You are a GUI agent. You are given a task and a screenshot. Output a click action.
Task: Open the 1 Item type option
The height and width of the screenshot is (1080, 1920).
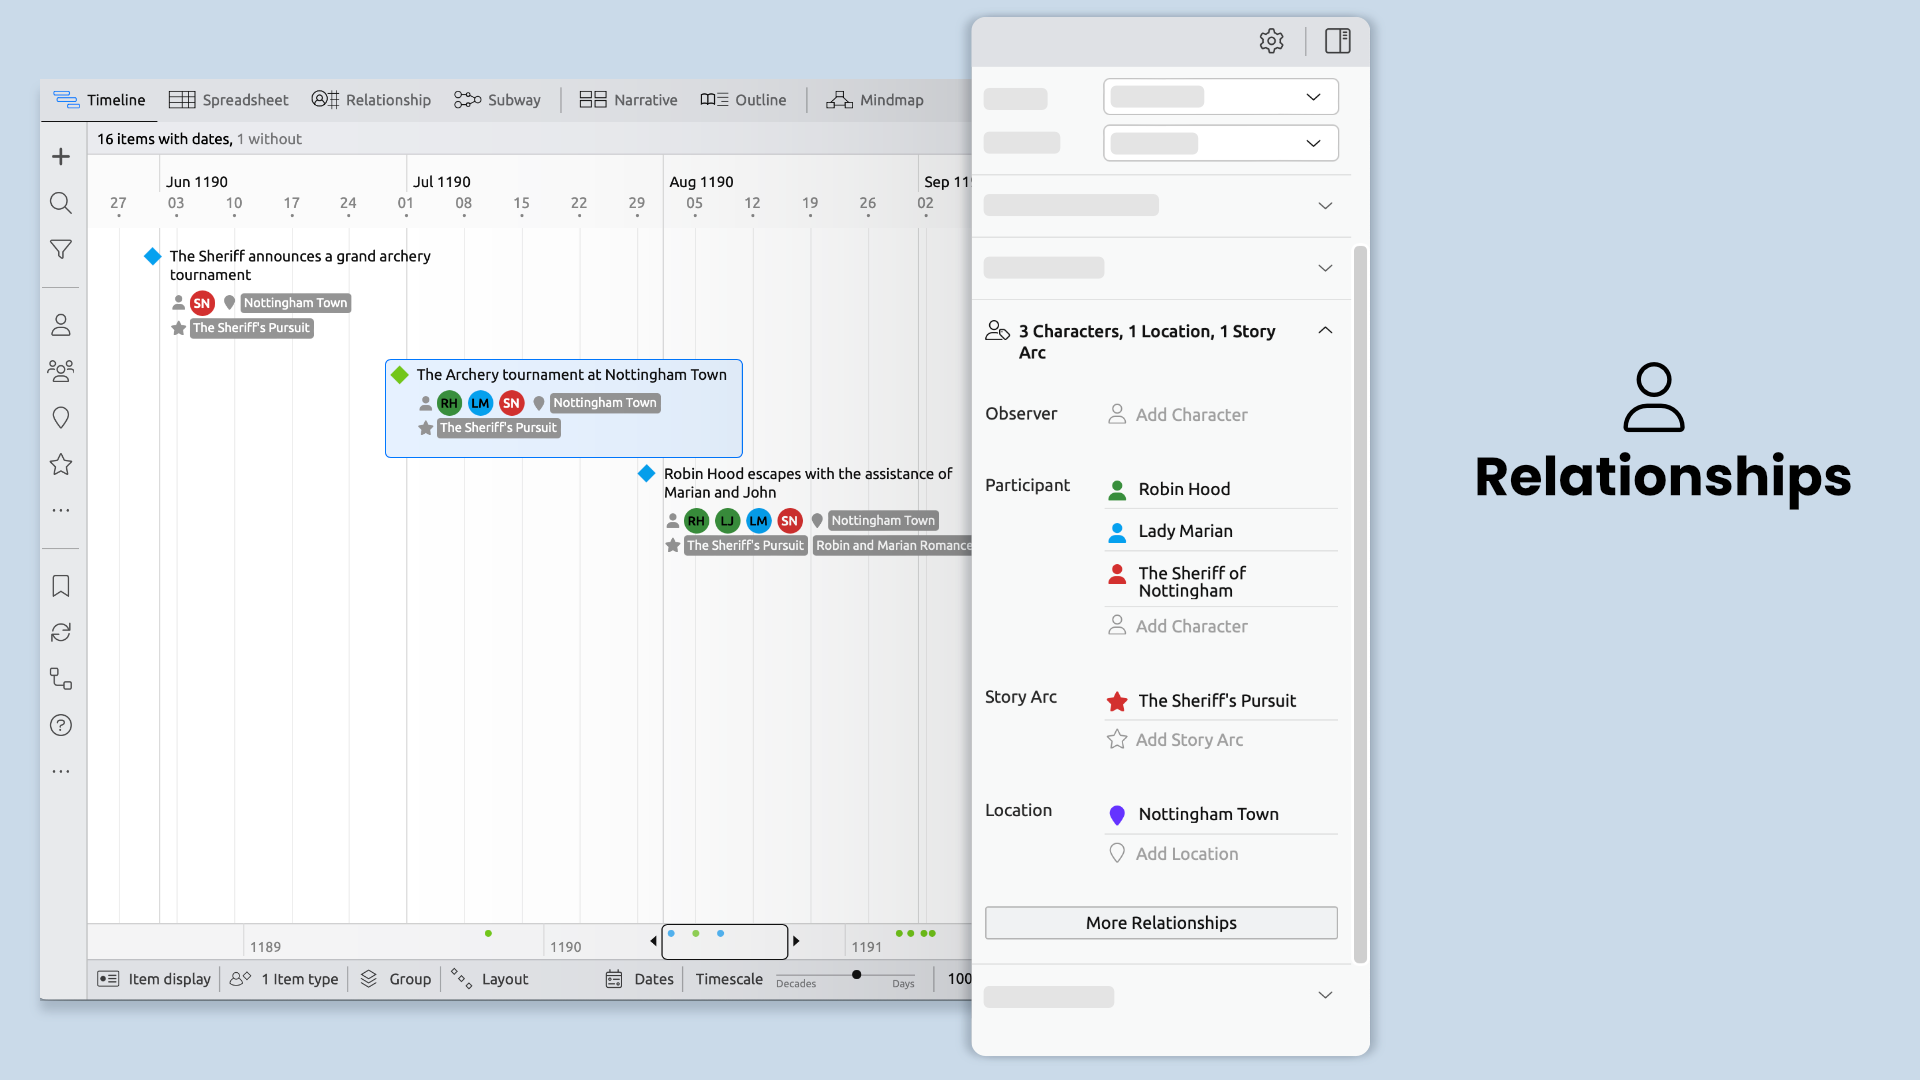[284, 979]
